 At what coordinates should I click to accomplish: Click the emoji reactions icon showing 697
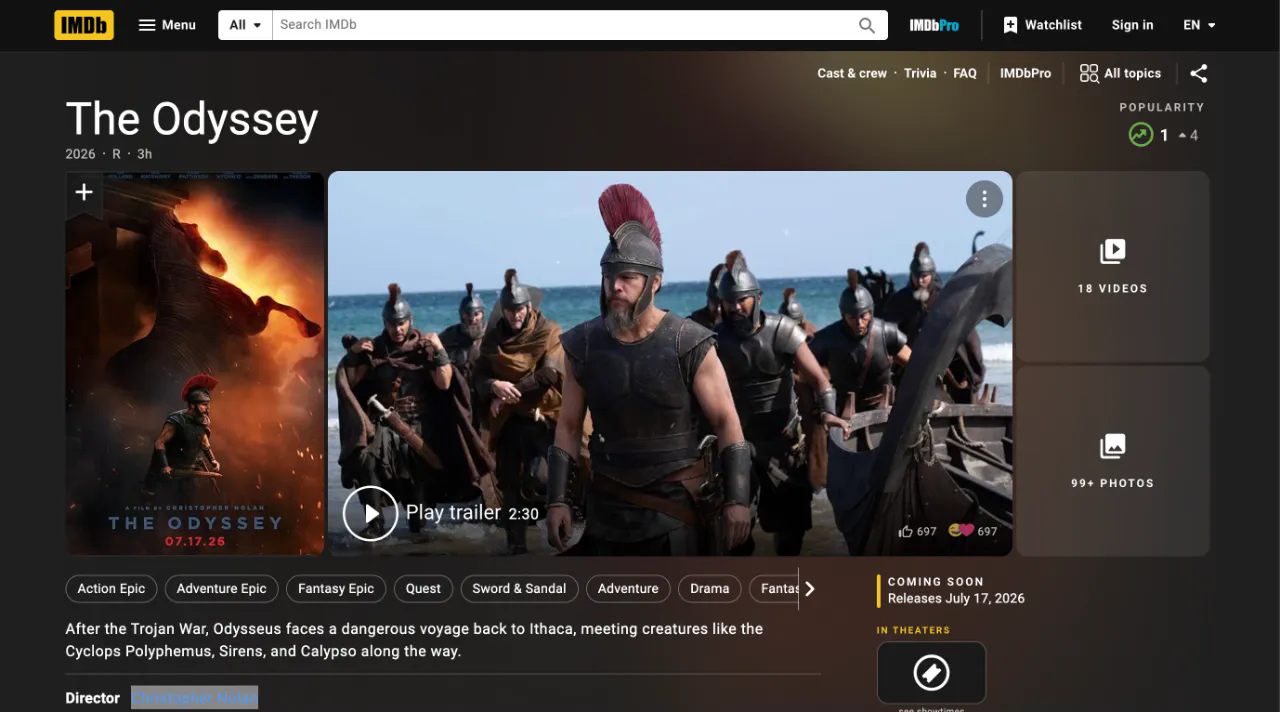pos(961,531)
